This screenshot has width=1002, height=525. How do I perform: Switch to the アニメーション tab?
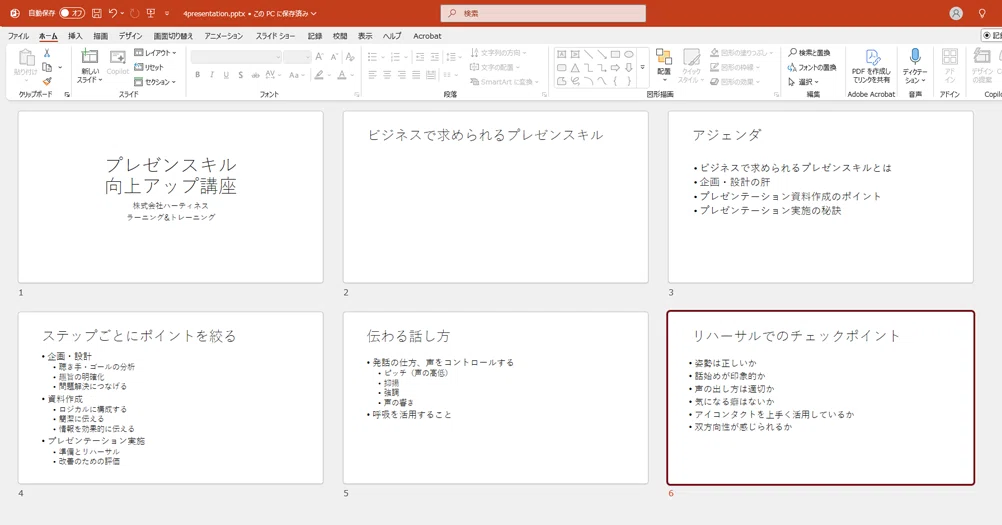click(224, 36)
